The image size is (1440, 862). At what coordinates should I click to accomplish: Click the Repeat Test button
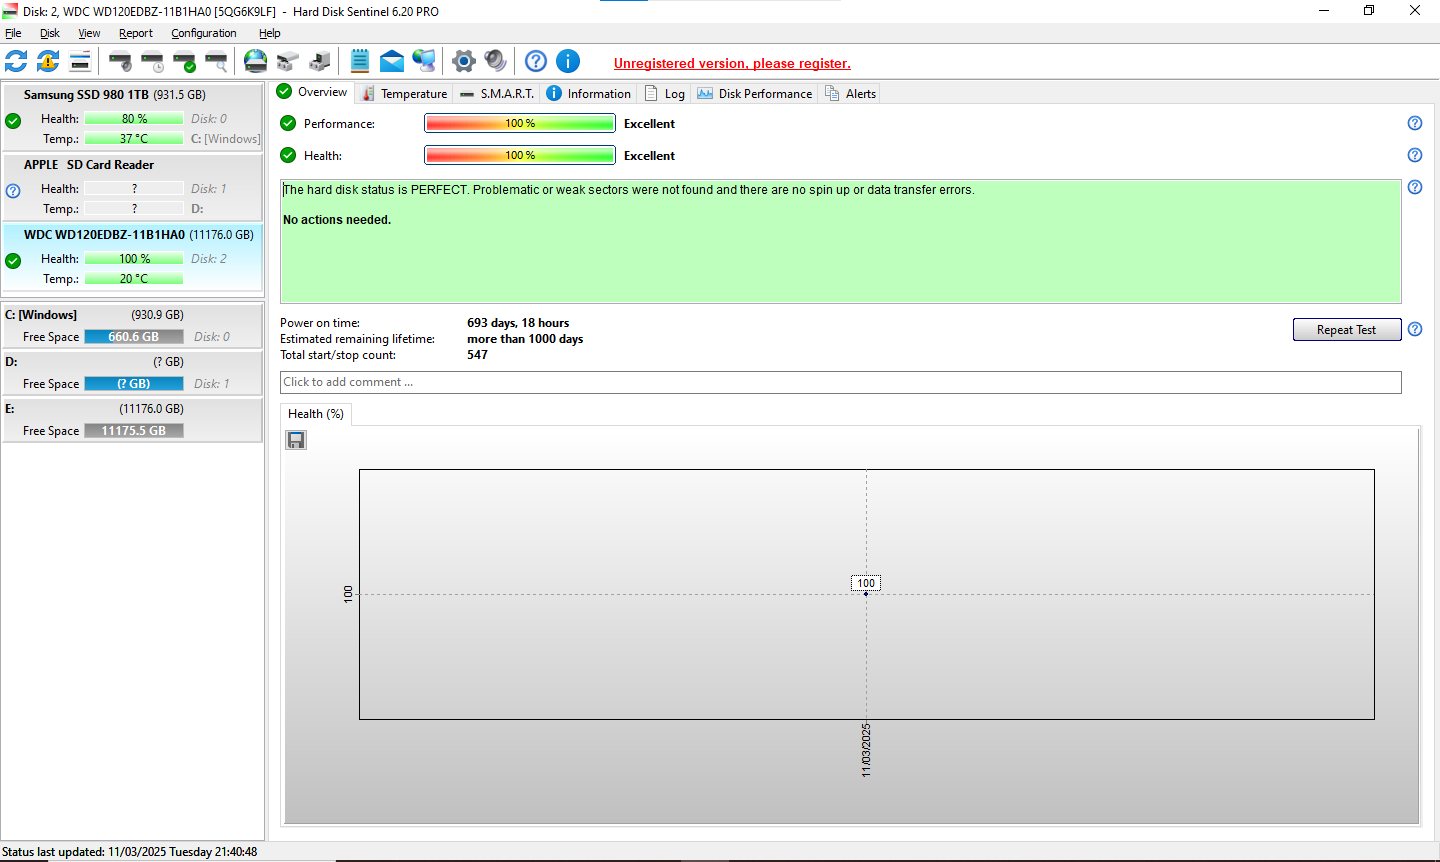[1347, 330]
